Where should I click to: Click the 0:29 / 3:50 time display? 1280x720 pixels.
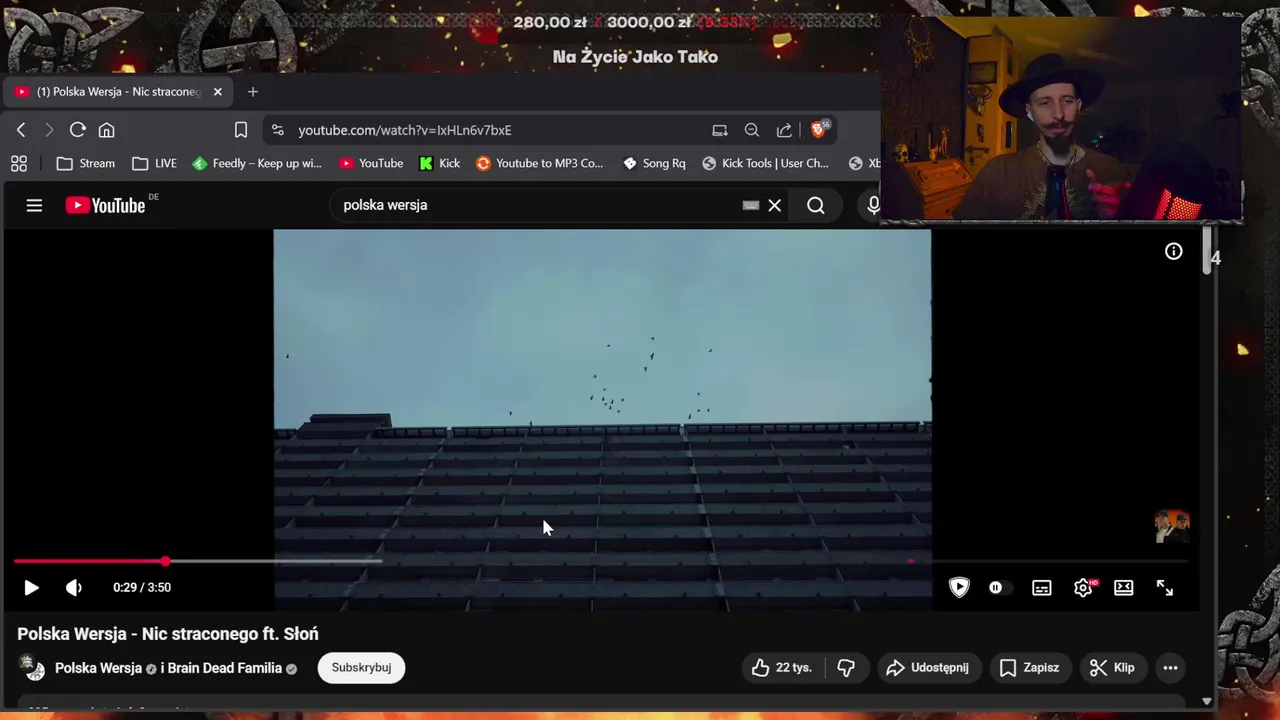point(142,588)
